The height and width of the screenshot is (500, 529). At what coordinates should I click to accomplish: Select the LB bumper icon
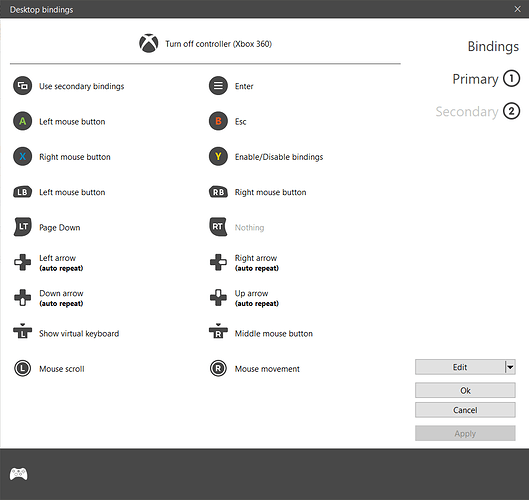[x=23, y=192]
